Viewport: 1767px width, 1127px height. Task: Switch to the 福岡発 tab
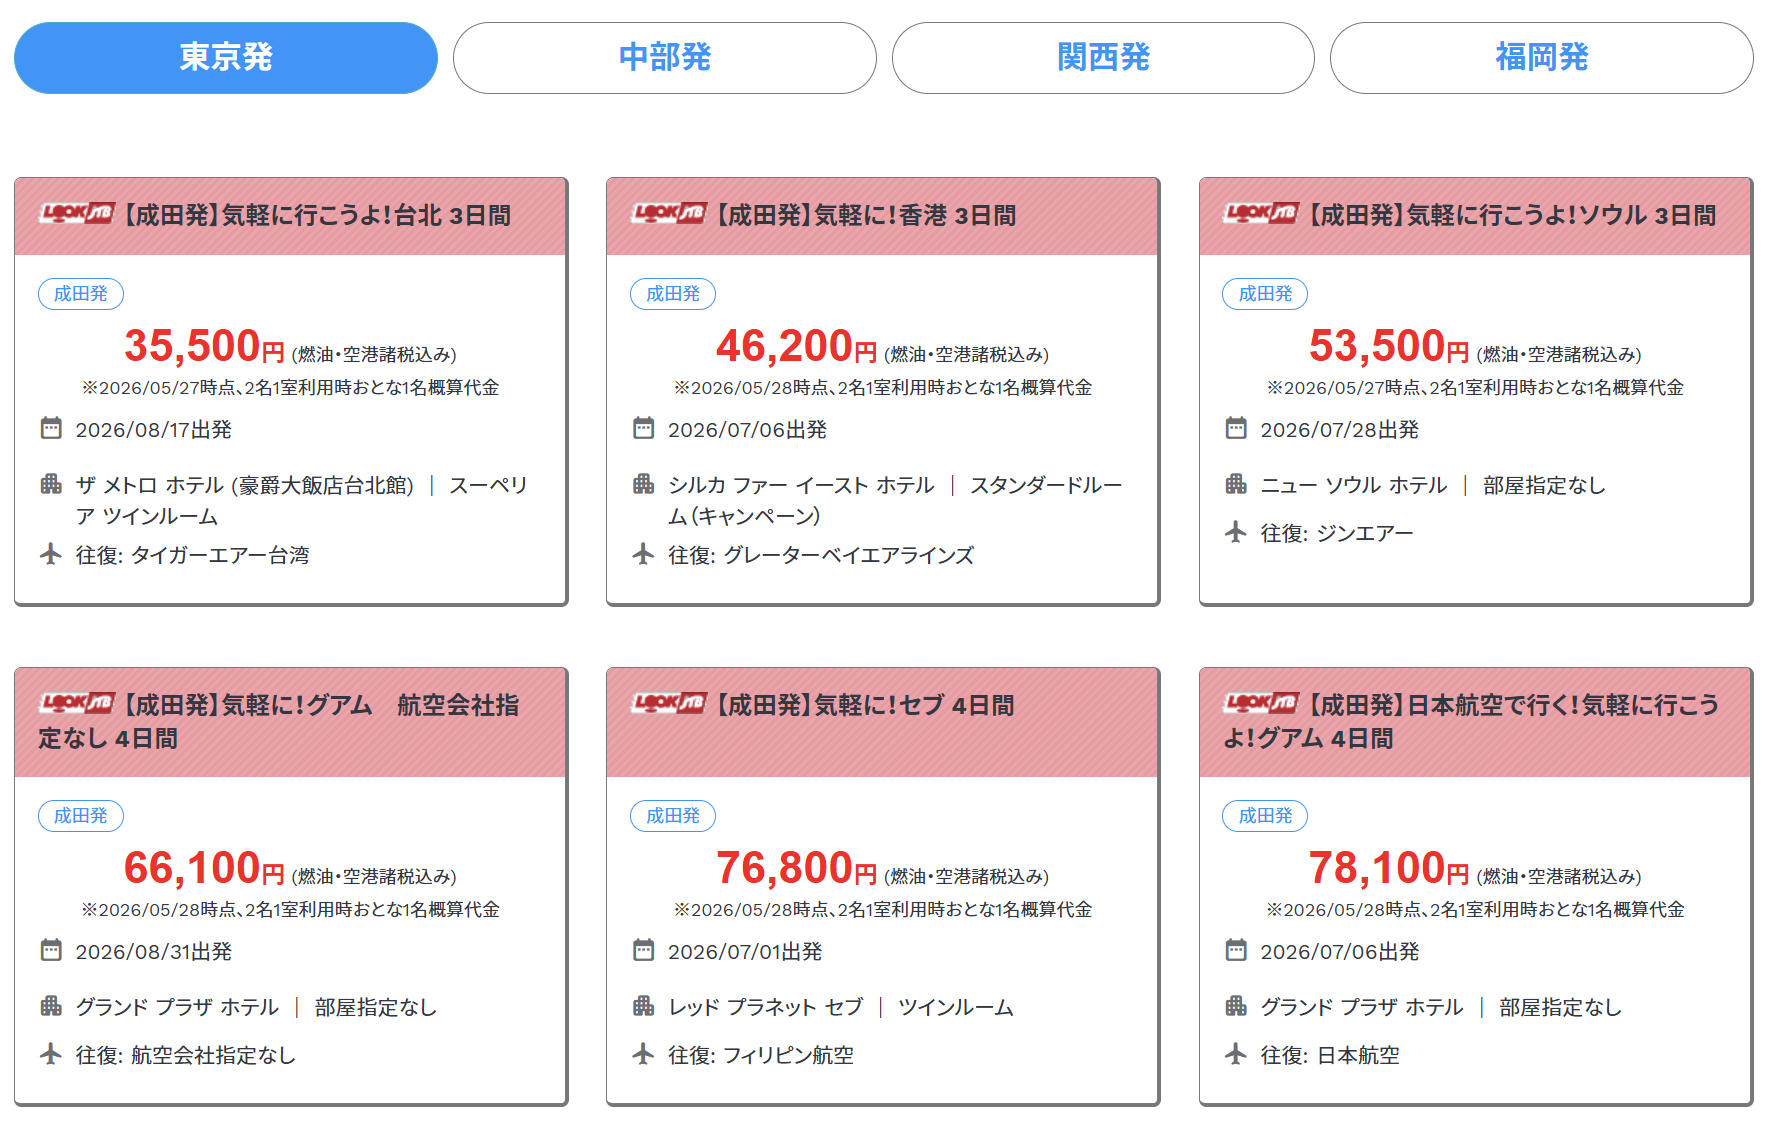pos(1542,58)
